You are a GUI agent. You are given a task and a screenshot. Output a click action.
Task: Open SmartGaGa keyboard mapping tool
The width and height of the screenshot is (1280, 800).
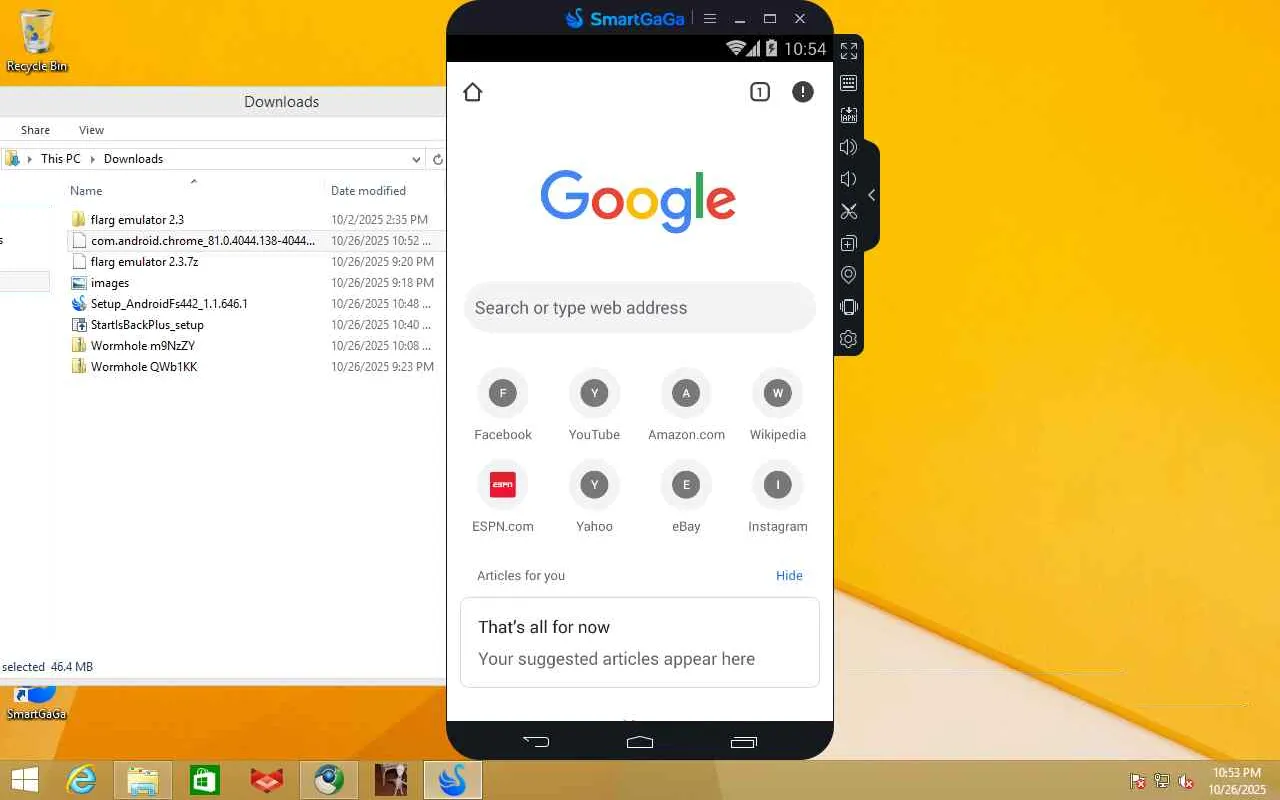848,83
